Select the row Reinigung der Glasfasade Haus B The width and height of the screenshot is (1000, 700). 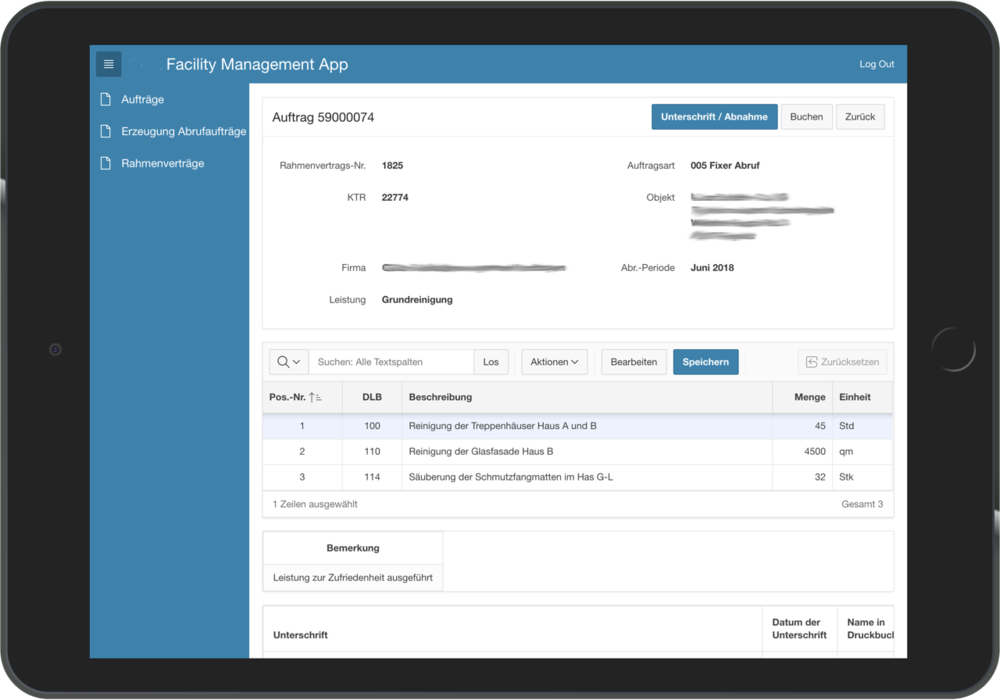[481, 451]
